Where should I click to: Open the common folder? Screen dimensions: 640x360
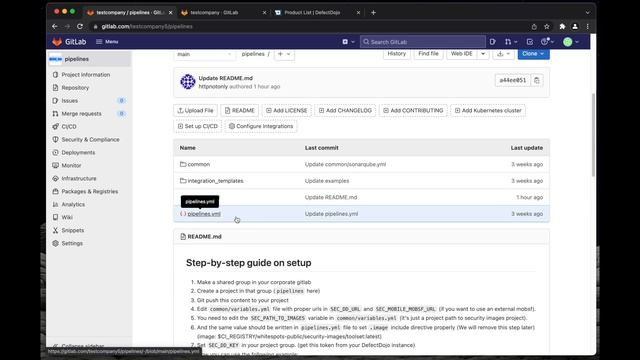click(199, 164)
